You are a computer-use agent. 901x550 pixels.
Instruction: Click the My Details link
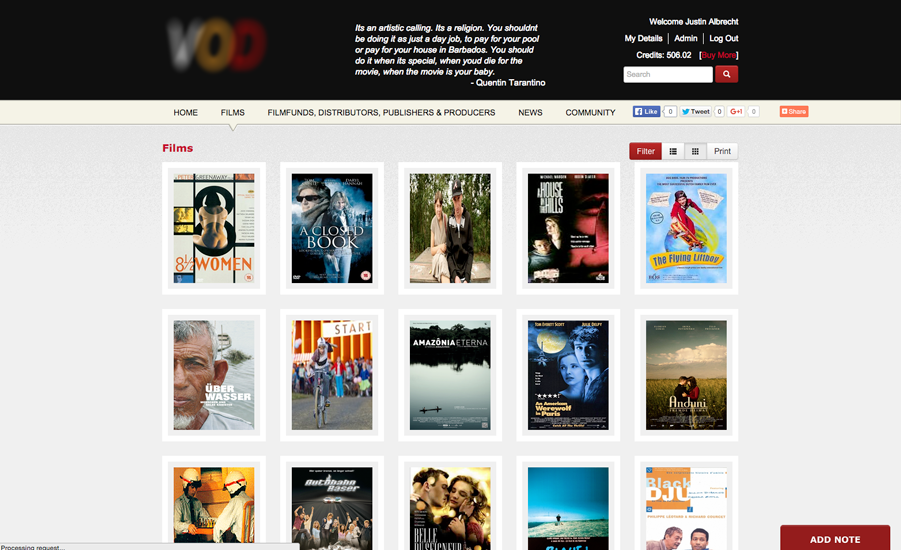coord(644,39)
